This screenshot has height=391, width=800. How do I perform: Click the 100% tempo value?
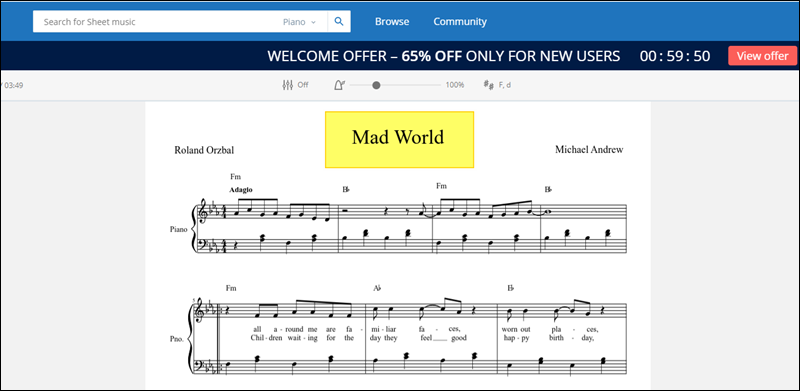click(455, 85)
